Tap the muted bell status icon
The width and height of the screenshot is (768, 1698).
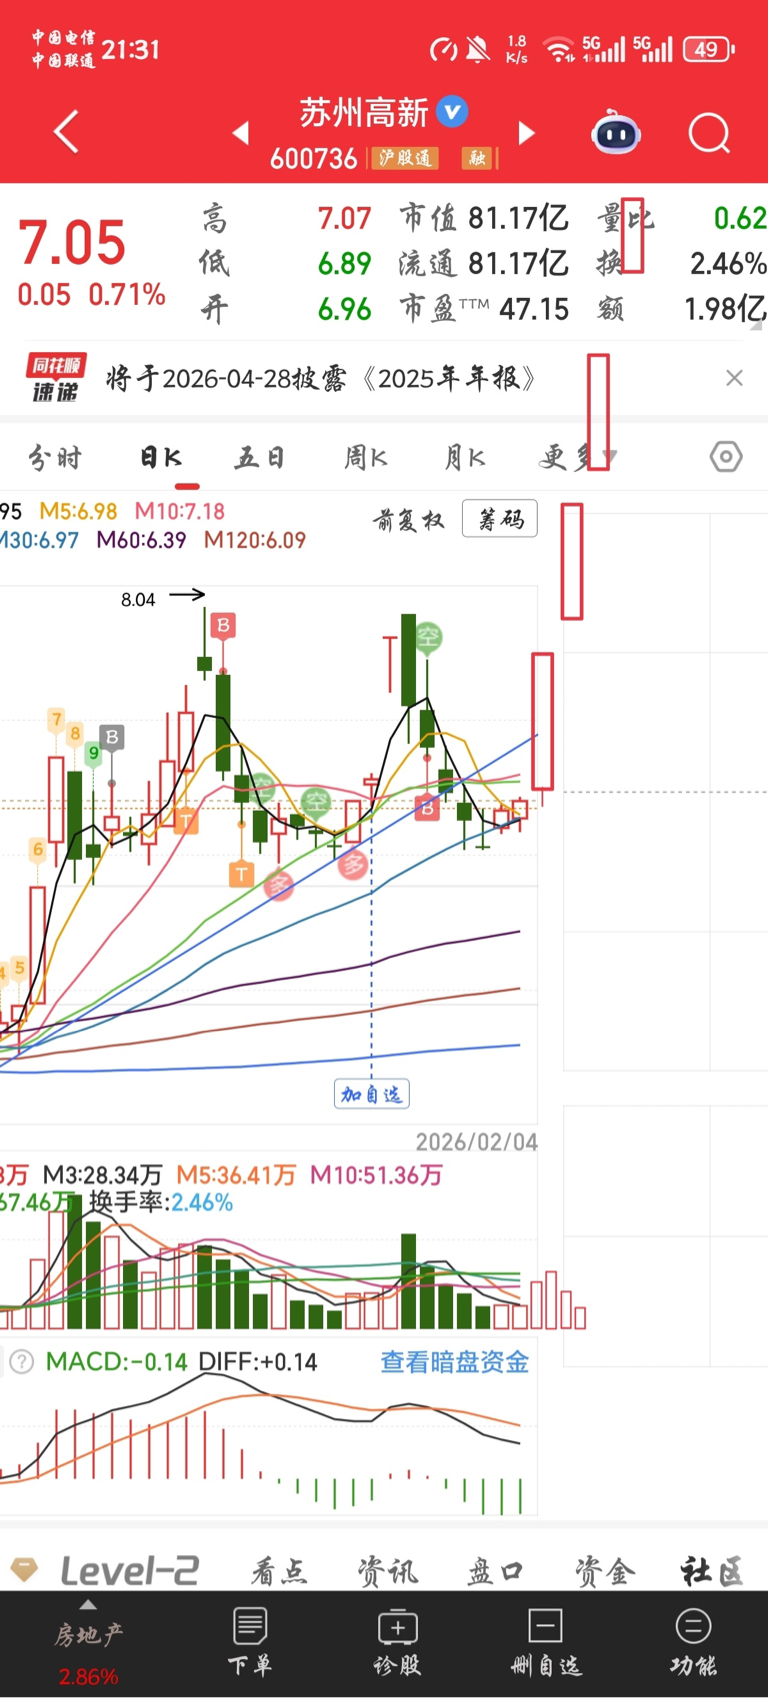point(478,49)
